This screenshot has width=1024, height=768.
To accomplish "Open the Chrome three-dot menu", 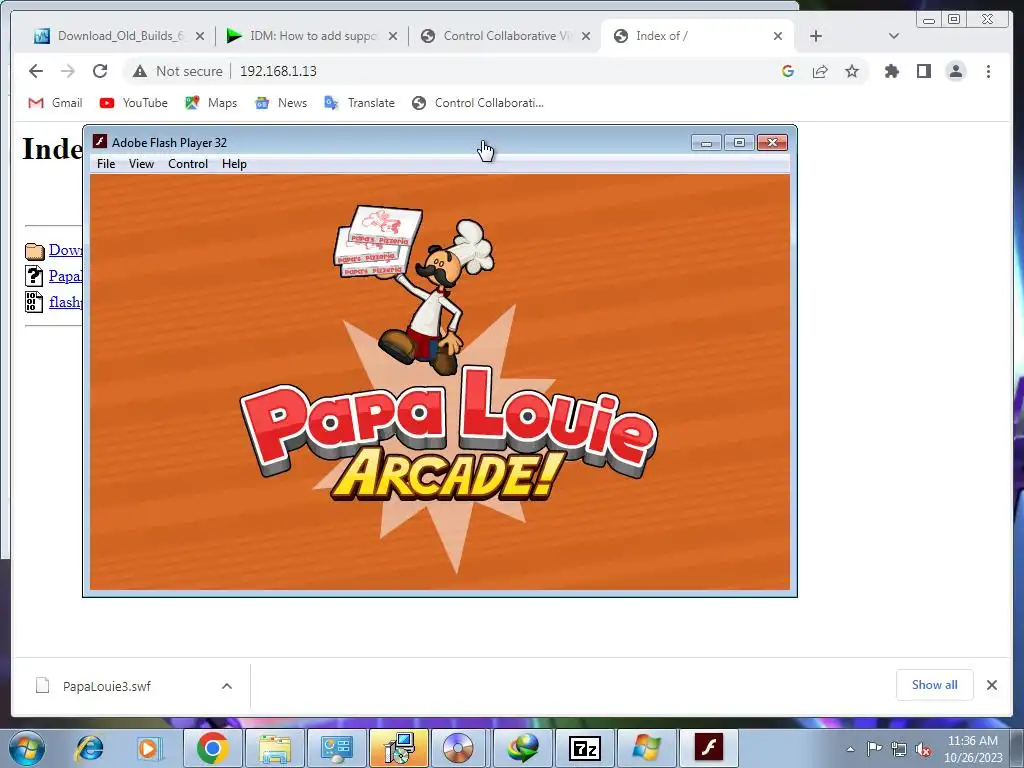I will [x=988, y=71].
